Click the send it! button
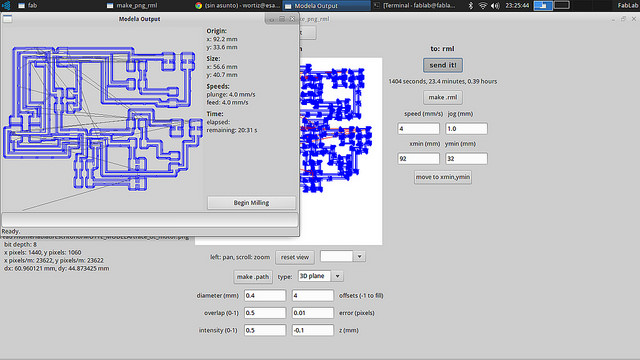640x360 pixels. (442, 65)
